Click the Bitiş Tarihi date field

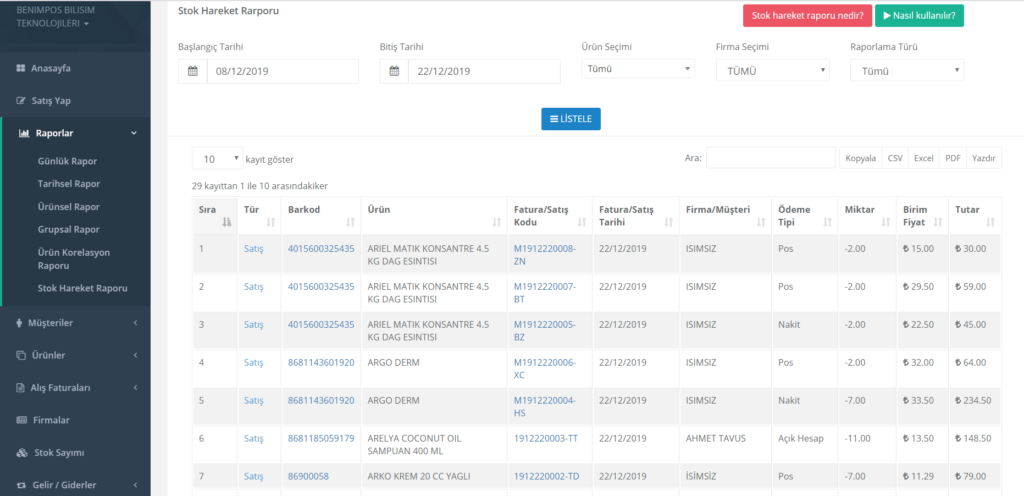[484, 72]
